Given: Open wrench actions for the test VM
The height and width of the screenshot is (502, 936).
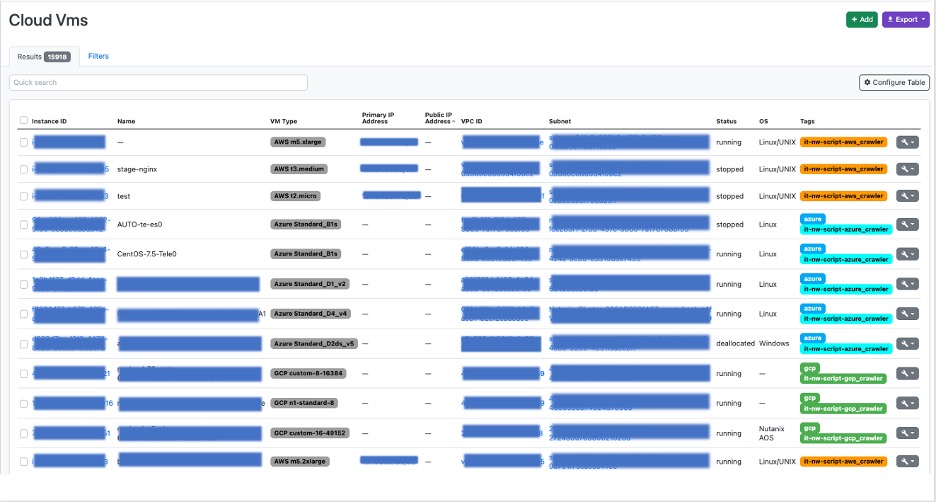Looking at the screenshot, I should 905,196.
